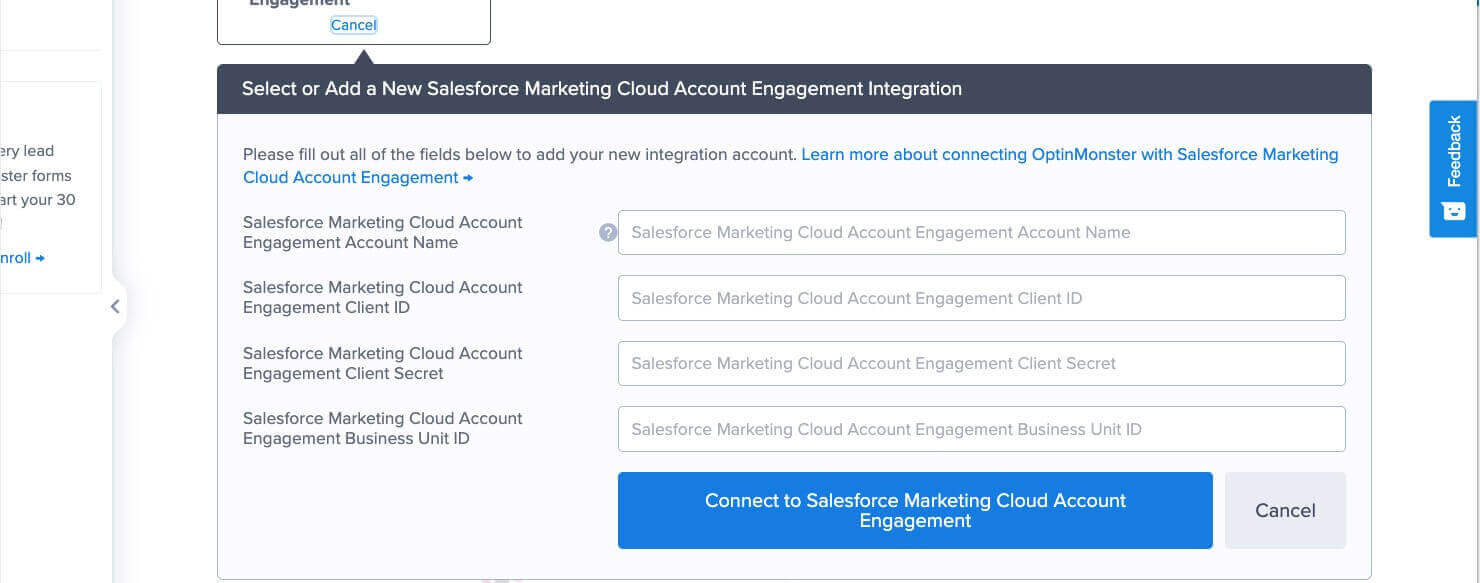The image size is (1480, 583).
Task: Click the Account Engagement Business Unit ID label
Action: pos(382,428)
